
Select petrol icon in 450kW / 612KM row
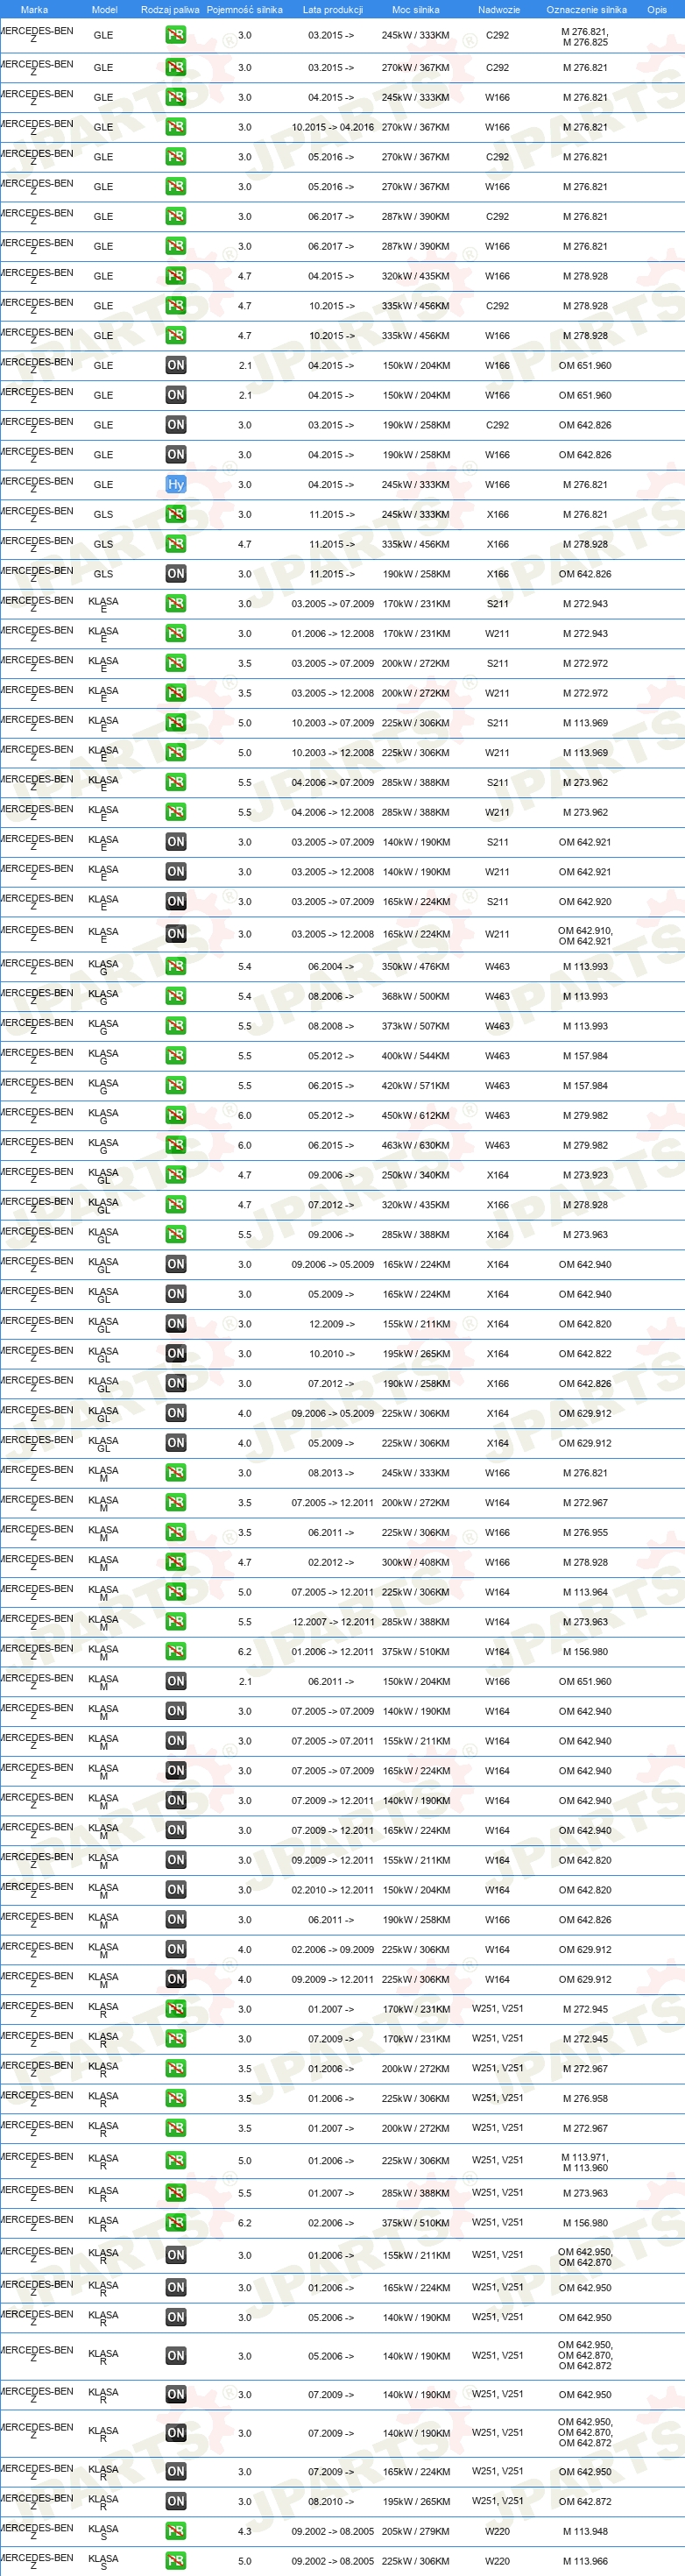176,1115
